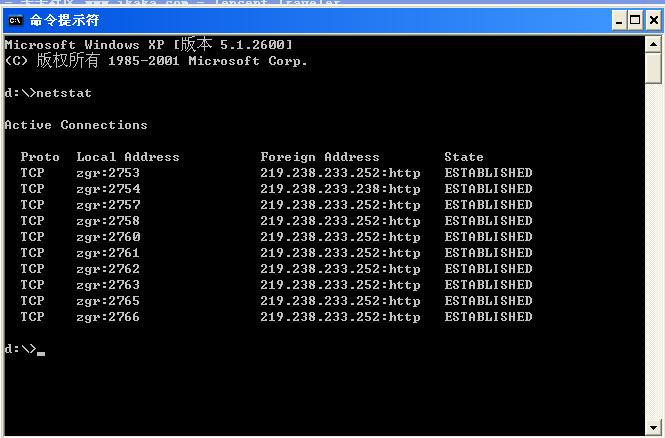Open the command prompt system menu icon

pyautogui.click(x=14, y=19)
